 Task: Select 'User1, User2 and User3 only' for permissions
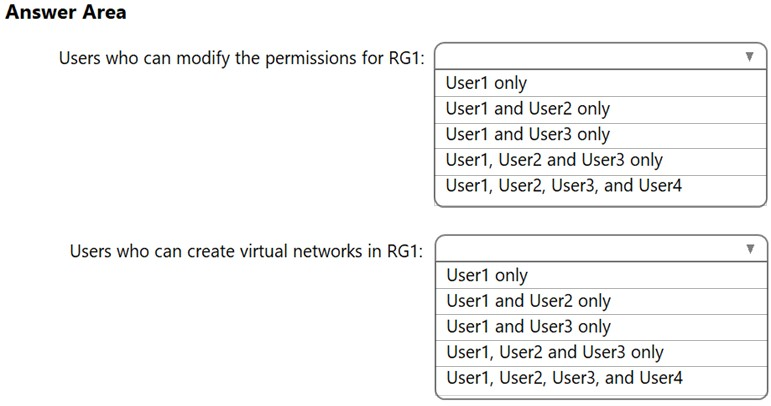(x=554, y=160)
